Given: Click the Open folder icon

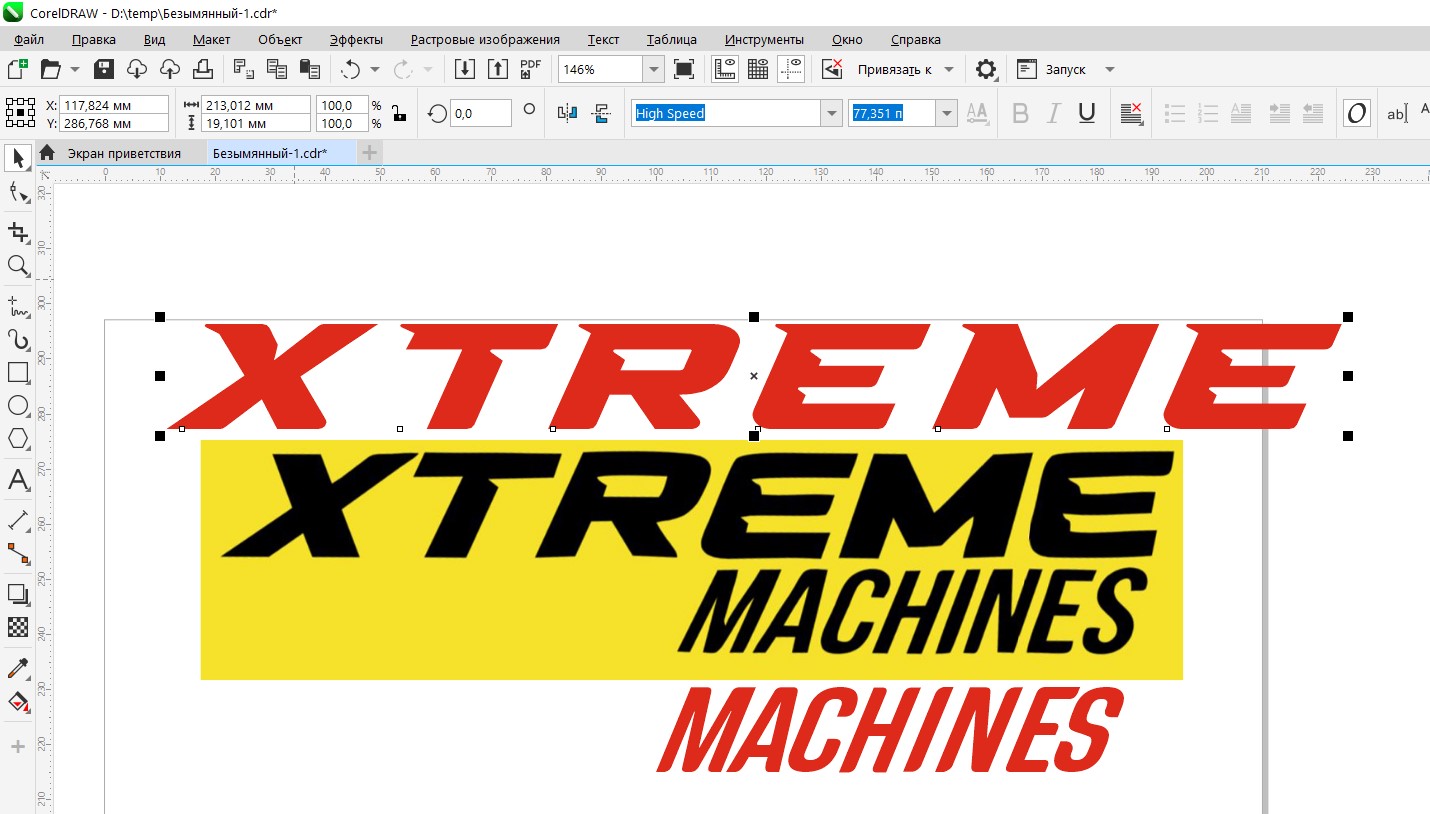Looking at the screenshot, I should (50, 69).
